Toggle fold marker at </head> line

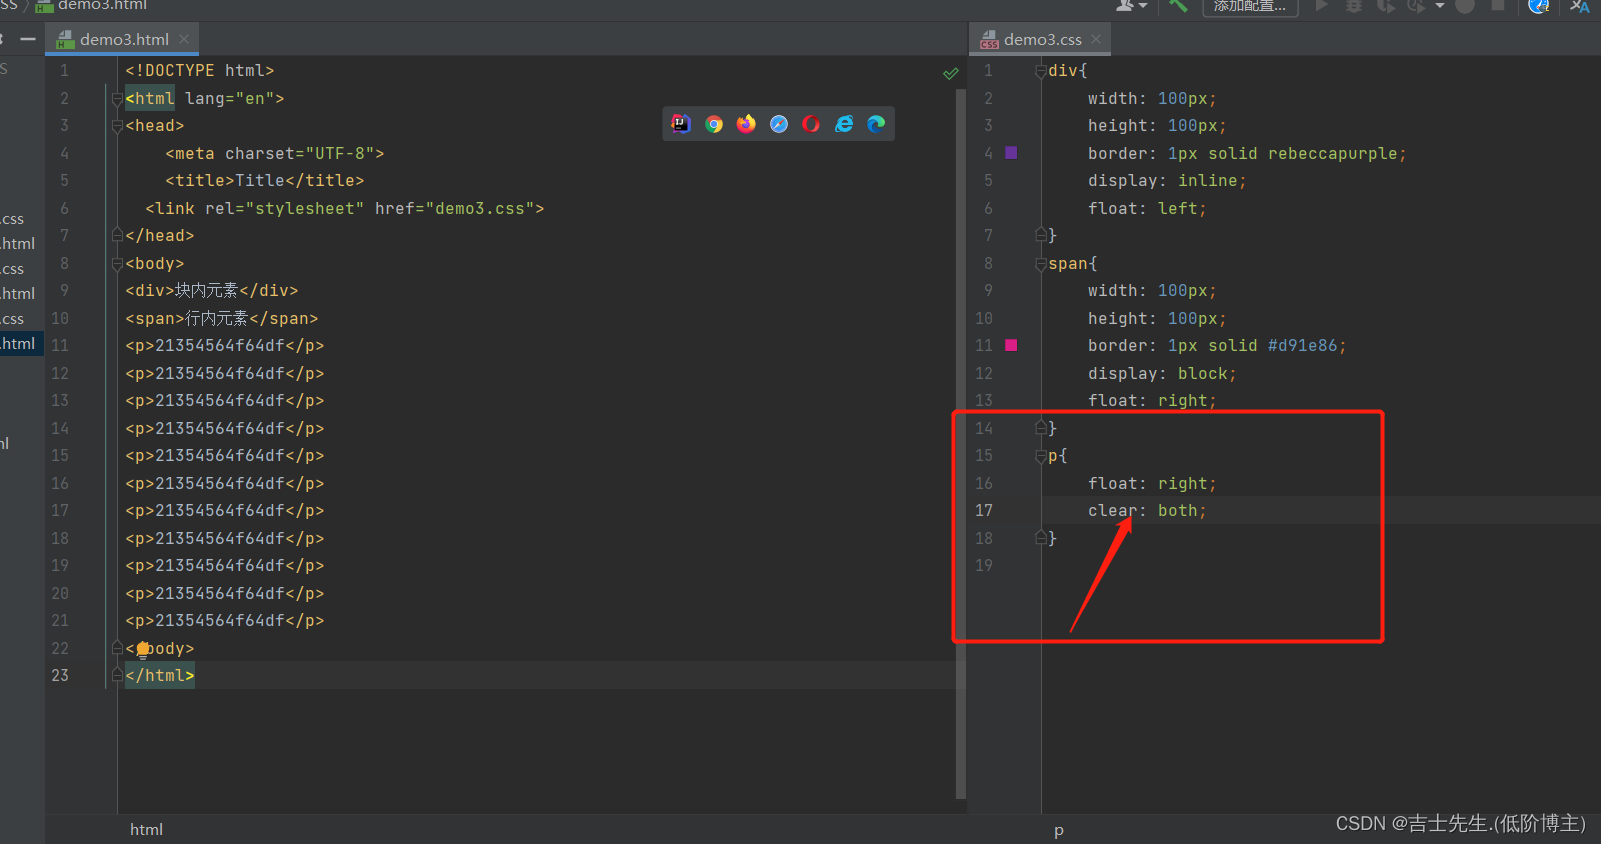coord(117,236)
